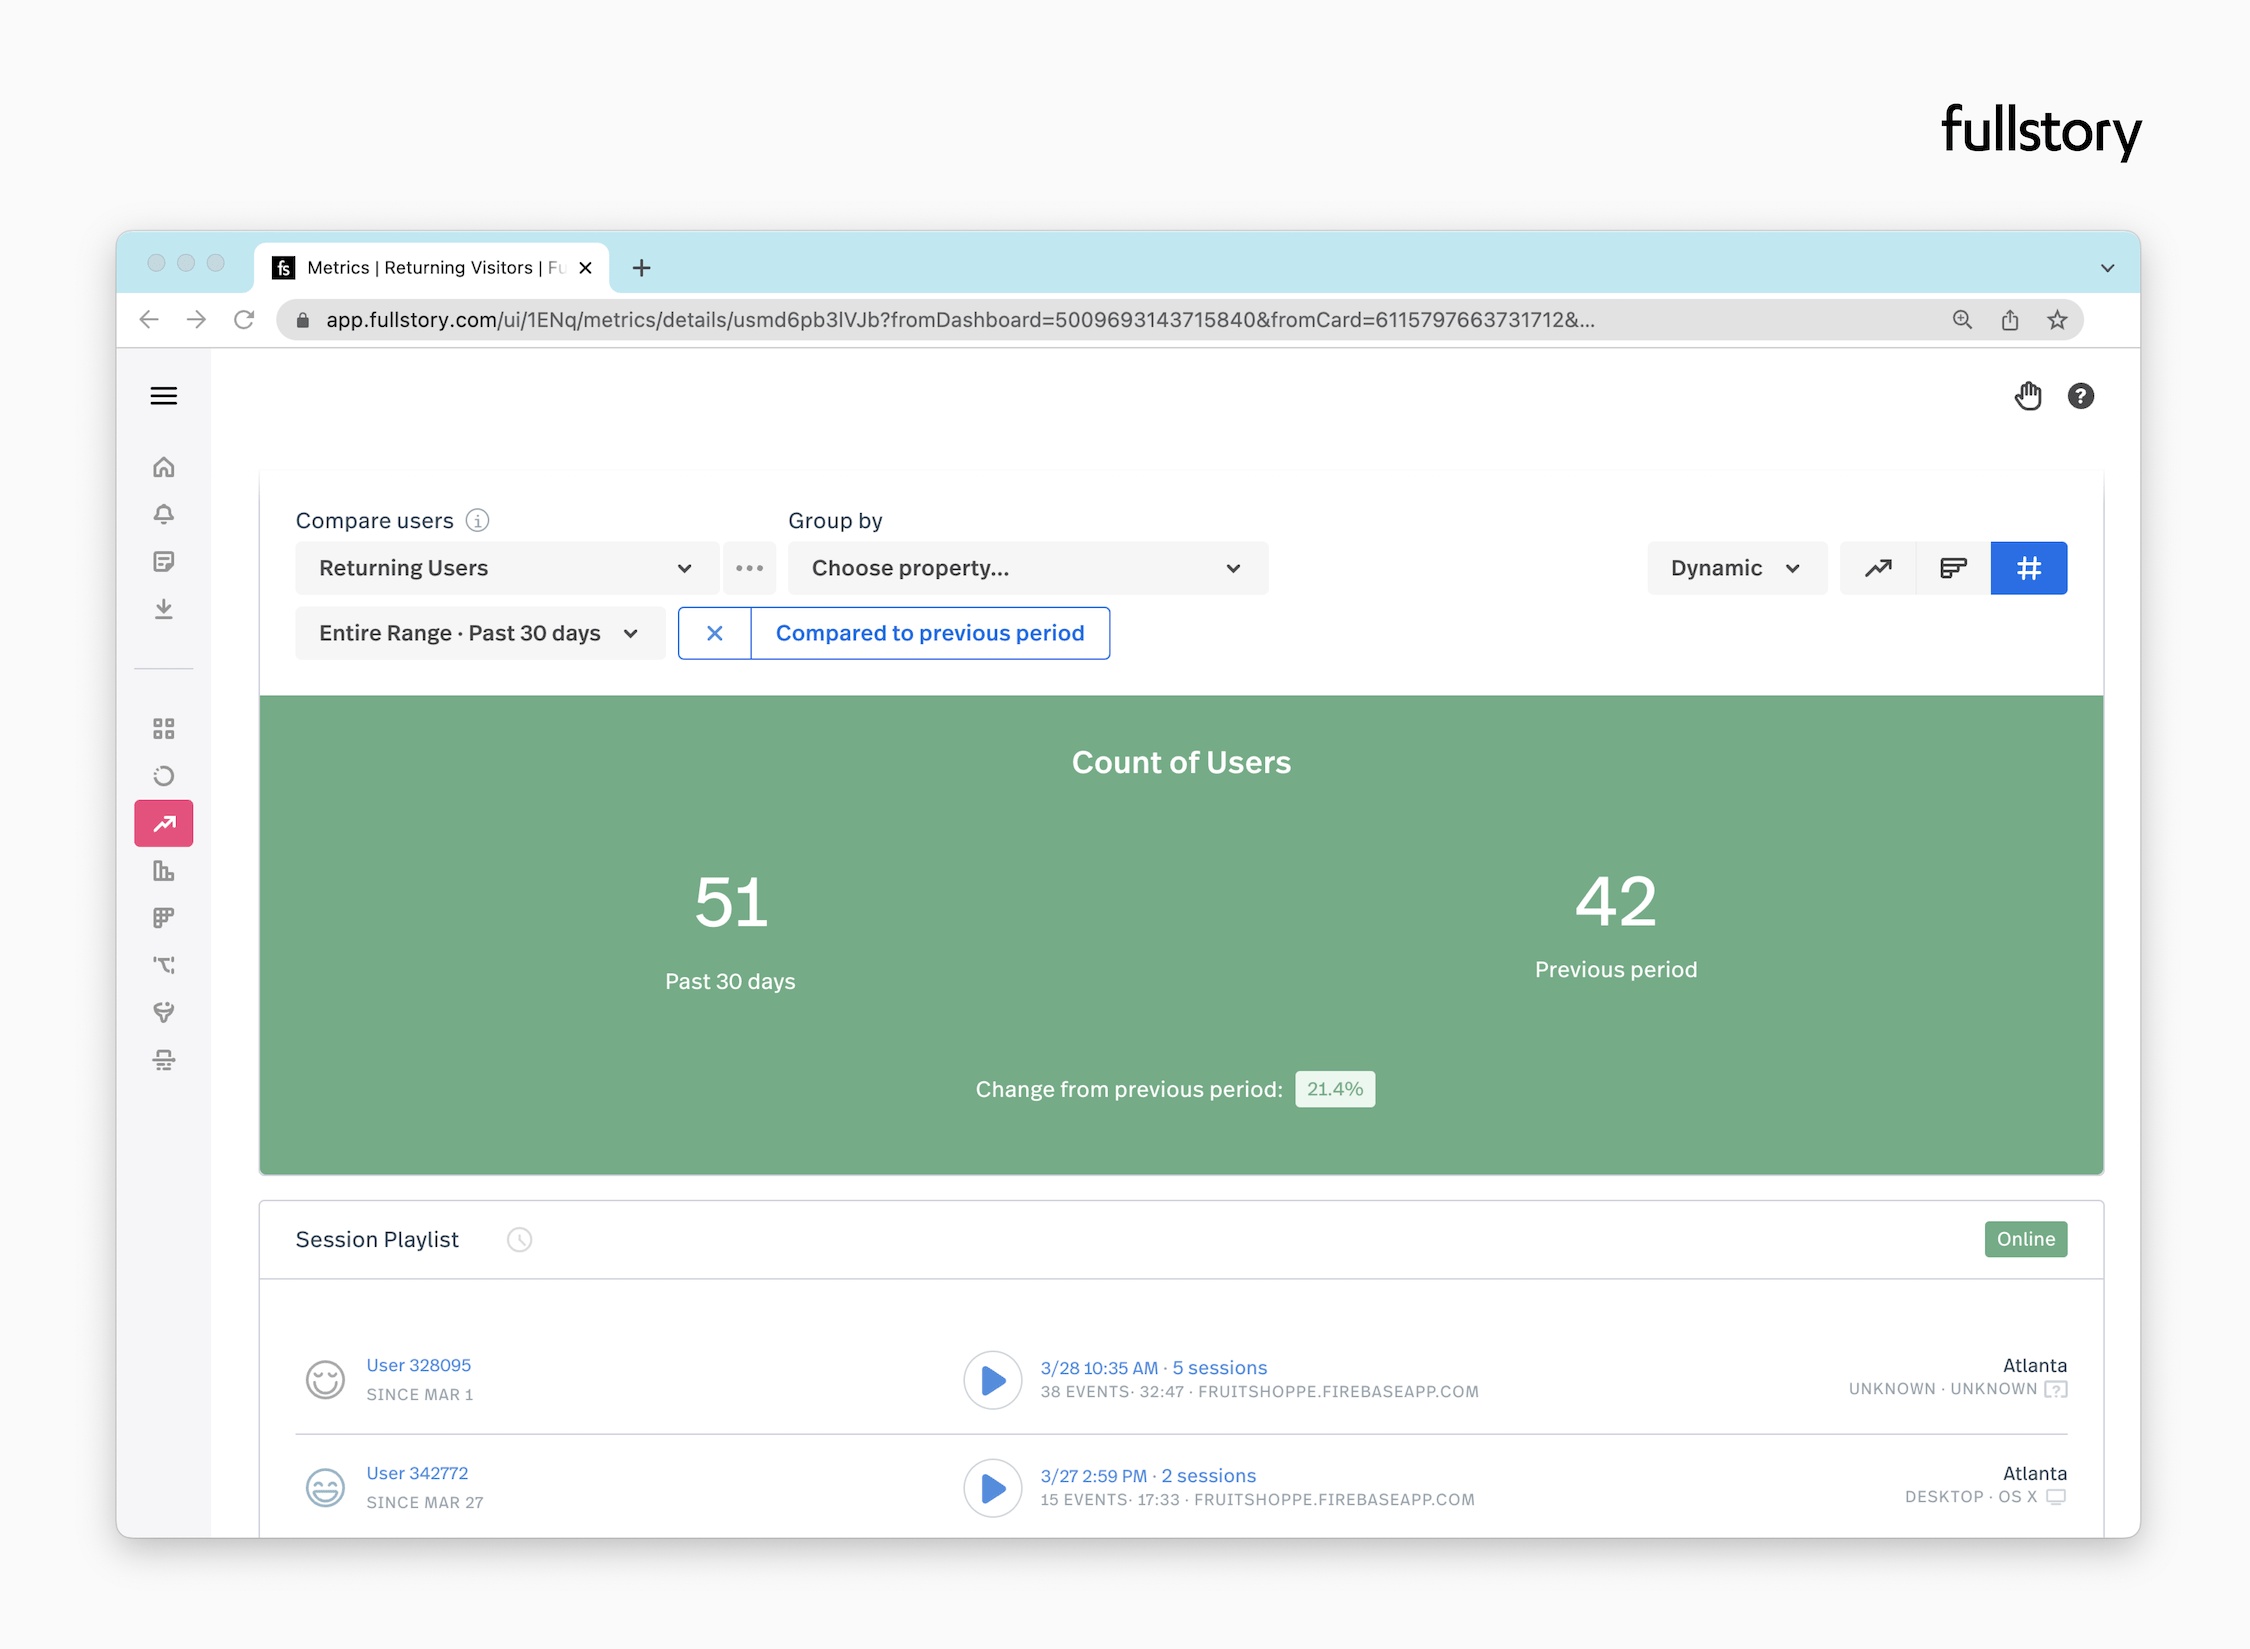Open the funnels icon in sidebar

[x=164, y=1012]
